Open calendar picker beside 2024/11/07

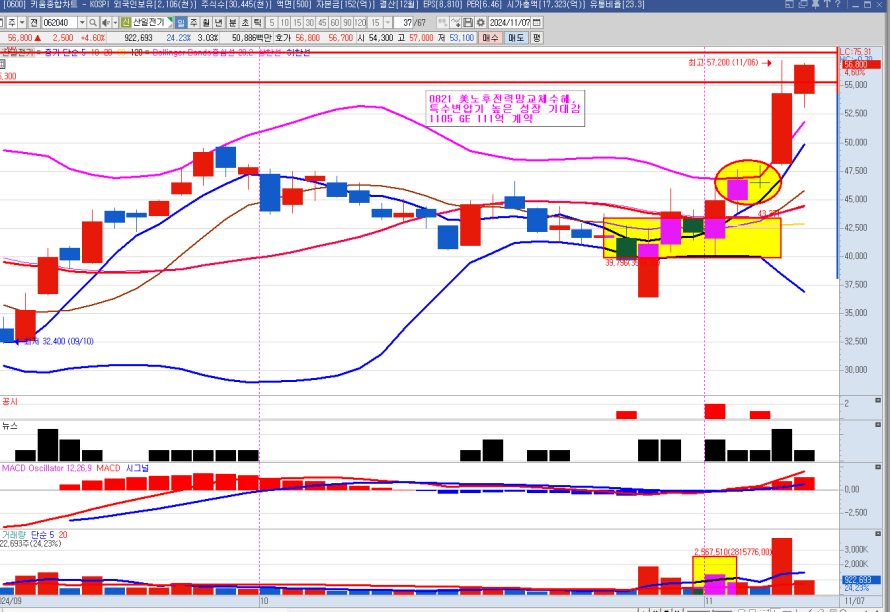(536, 23)
